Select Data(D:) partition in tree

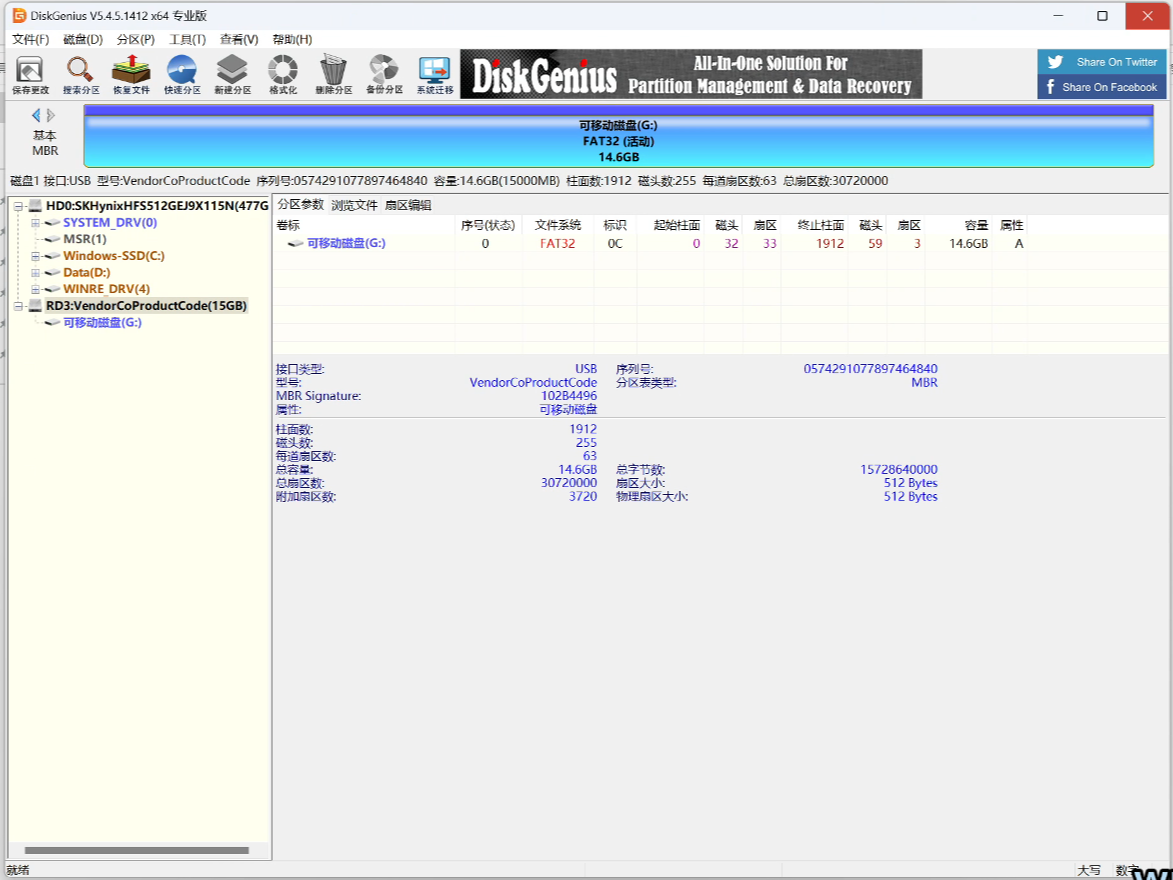[x=86, y=272]
